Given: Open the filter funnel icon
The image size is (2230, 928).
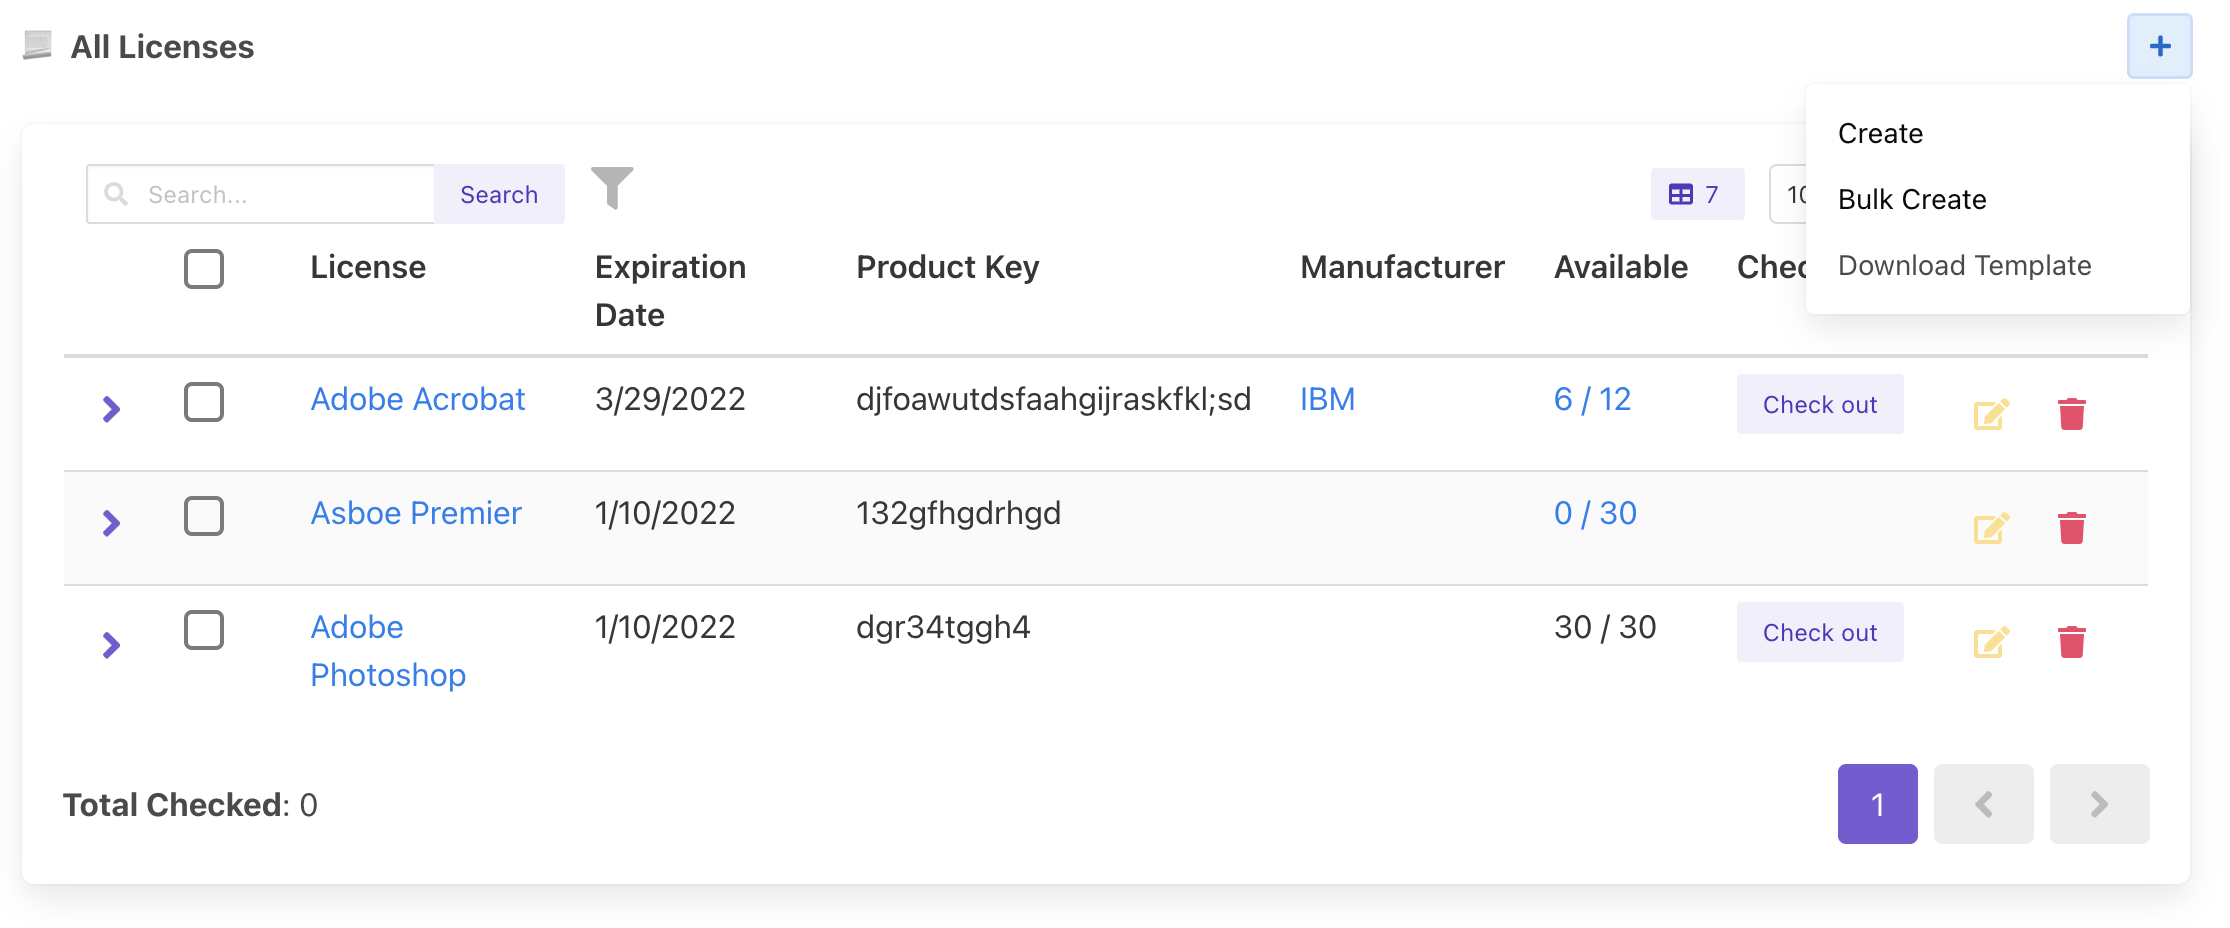Looking at the screenshot, I should (612, 188).
